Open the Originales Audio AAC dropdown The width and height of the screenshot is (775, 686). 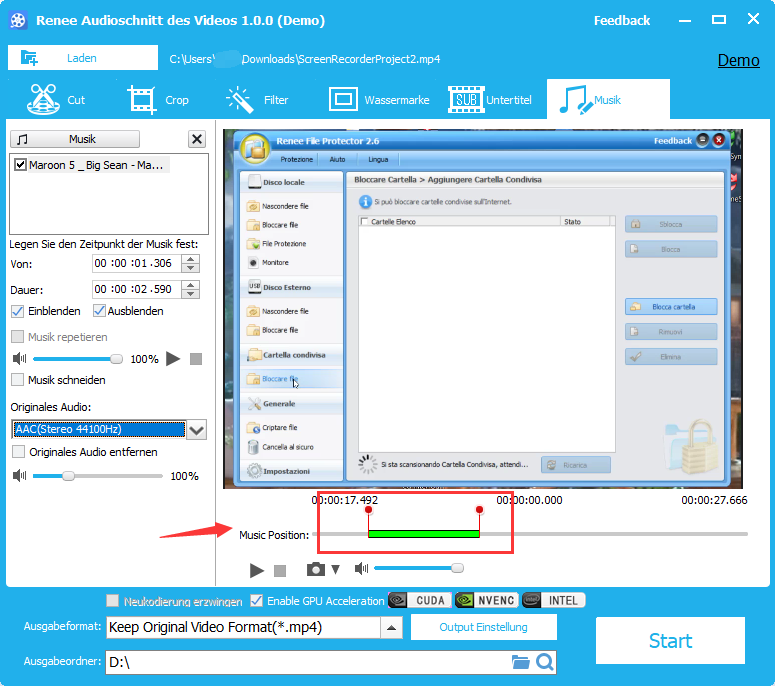point(197,429)
